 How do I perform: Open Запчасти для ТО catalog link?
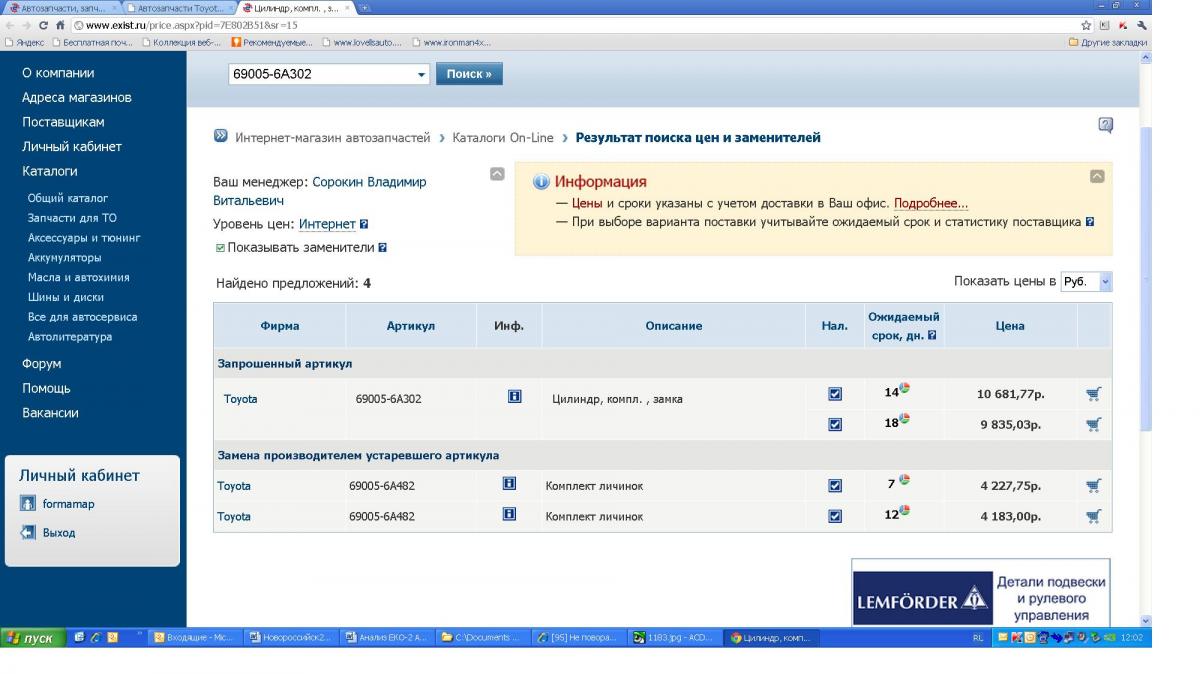tap(72, 218)
